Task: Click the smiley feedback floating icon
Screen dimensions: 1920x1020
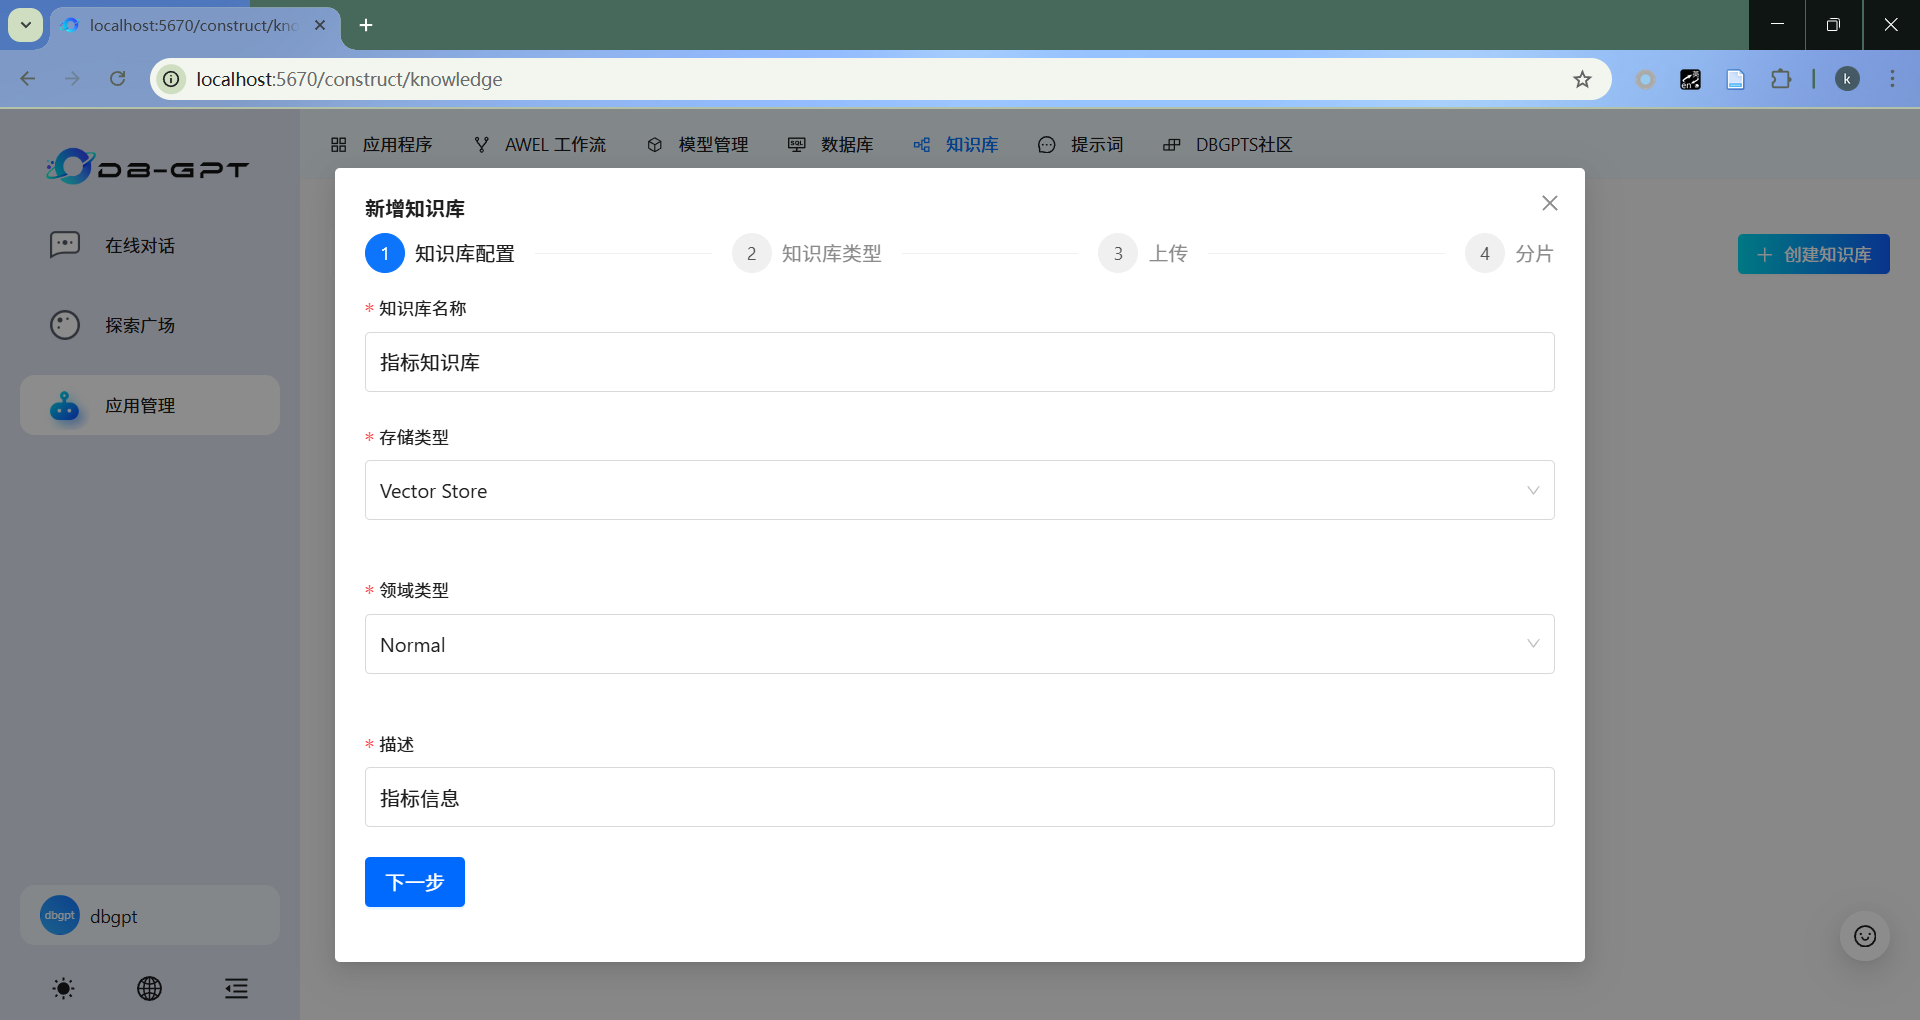Action: [x=1864, y=936]
